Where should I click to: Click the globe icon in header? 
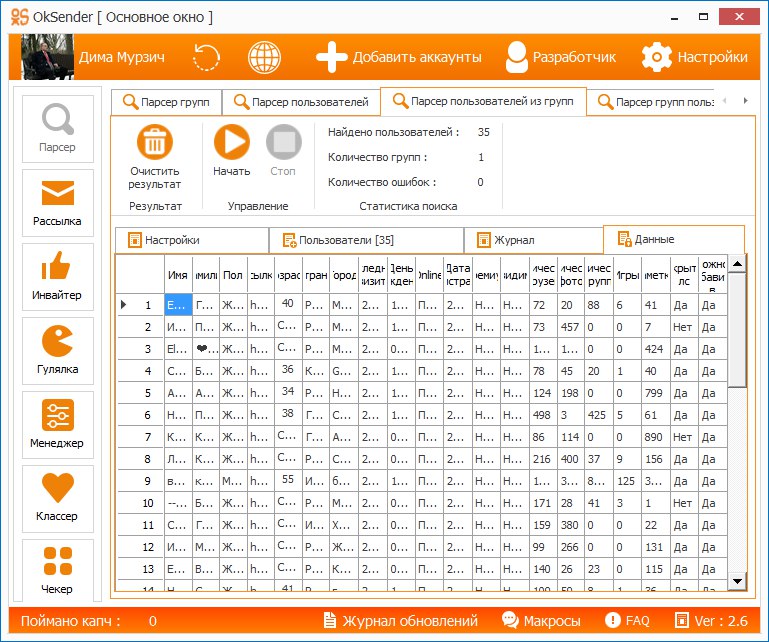(264, 57)
